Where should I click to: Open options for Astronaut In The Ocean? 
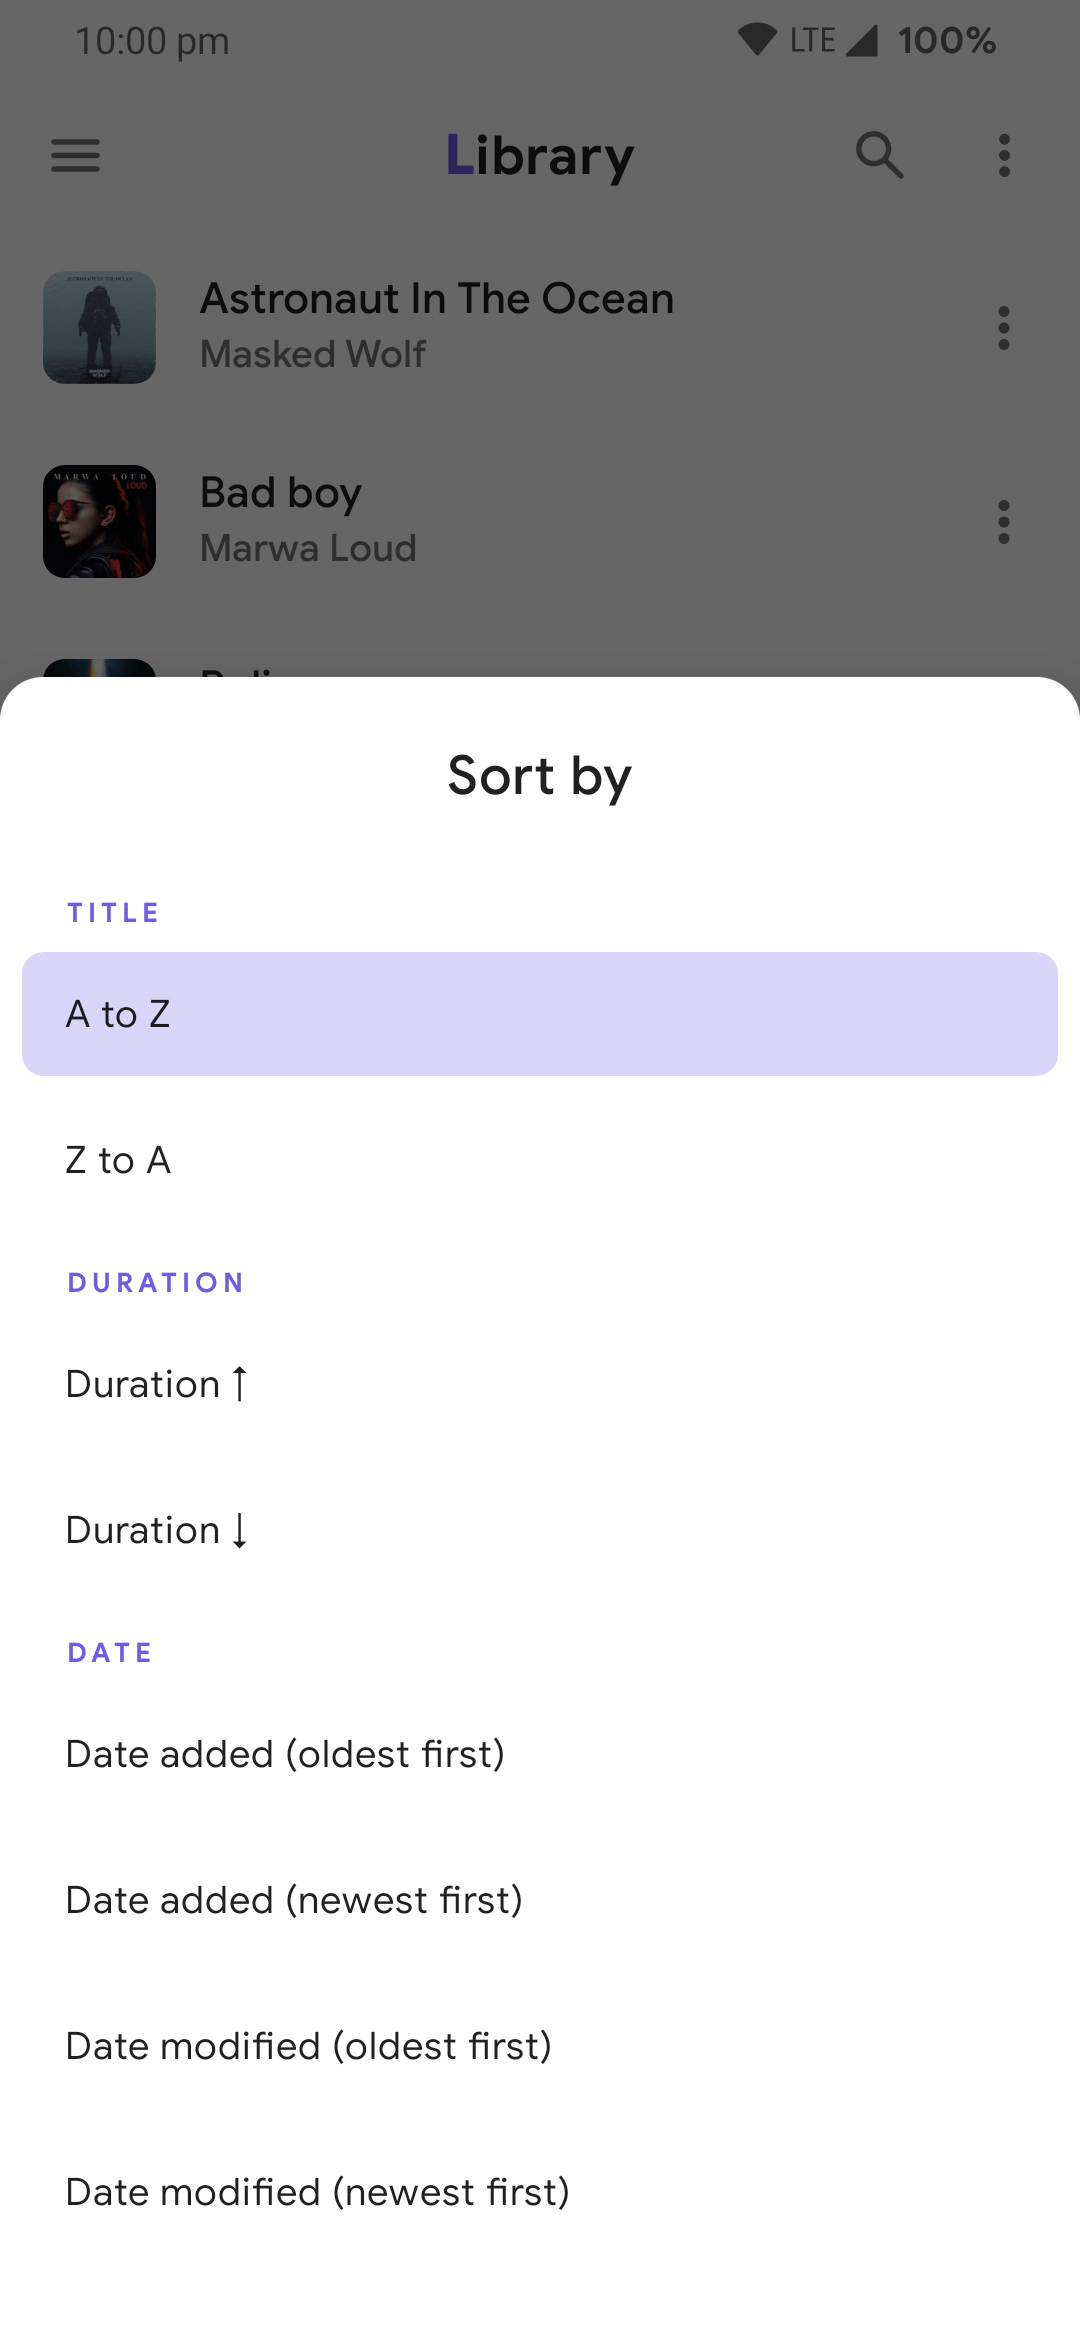coord(1004,328)
